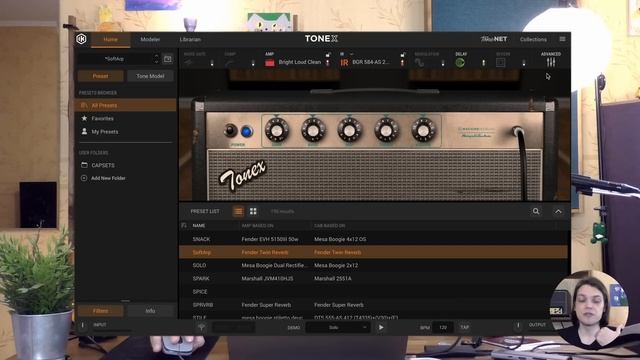Toggle the Reverb on/off switch
Screen dimensions: 640x360
point(524,63)
